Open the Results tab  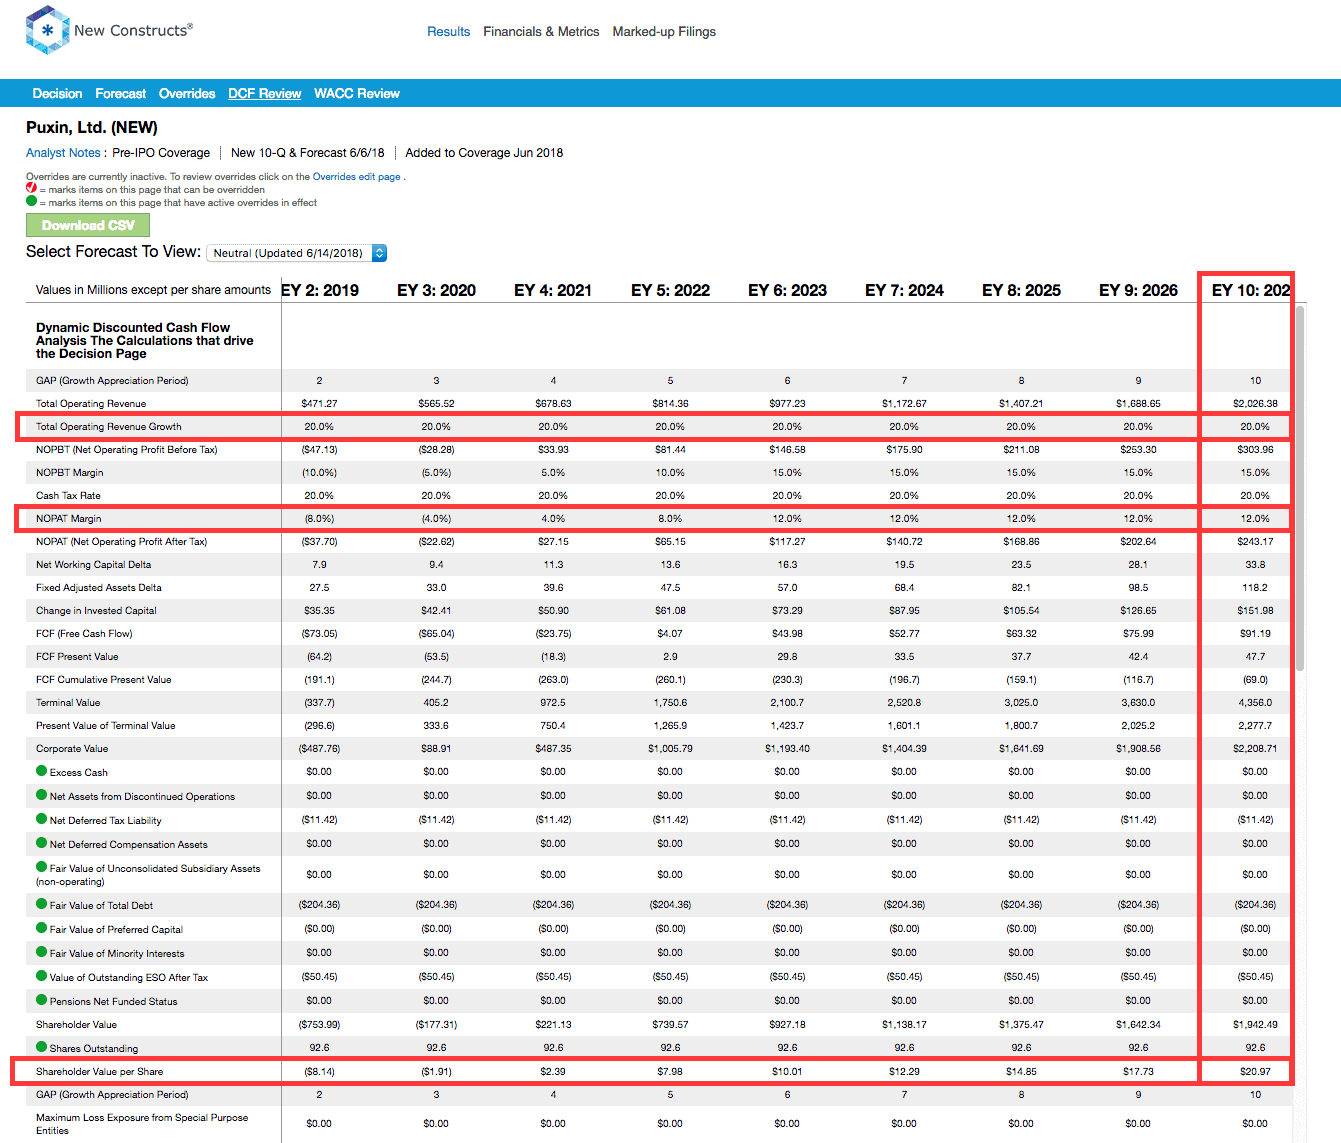[448, 32]
